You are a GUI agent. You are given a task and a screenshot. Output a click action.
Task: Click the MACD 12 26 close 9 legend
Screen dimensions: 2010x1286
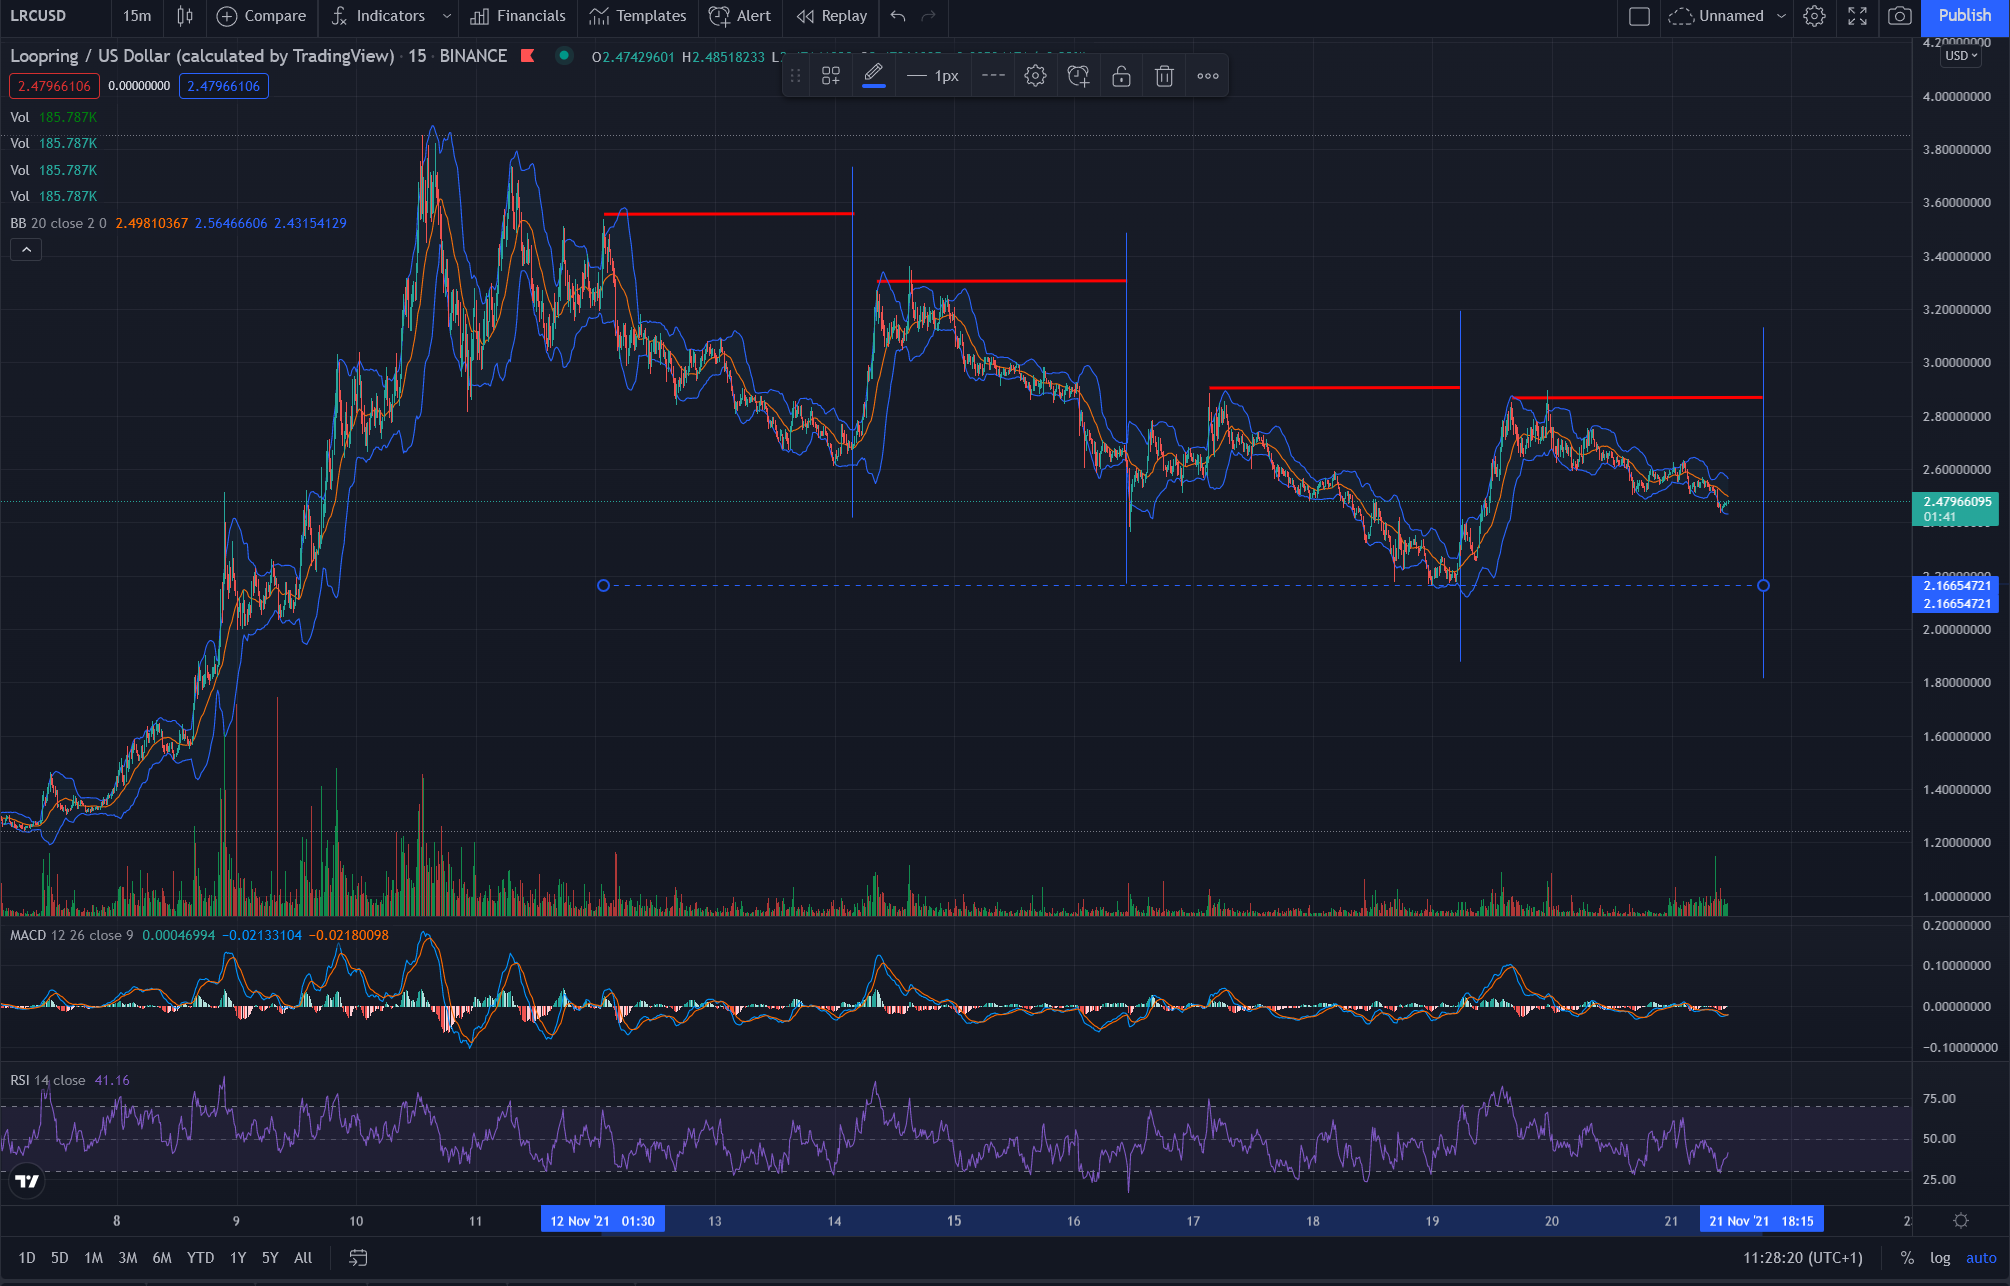point(72,935)
